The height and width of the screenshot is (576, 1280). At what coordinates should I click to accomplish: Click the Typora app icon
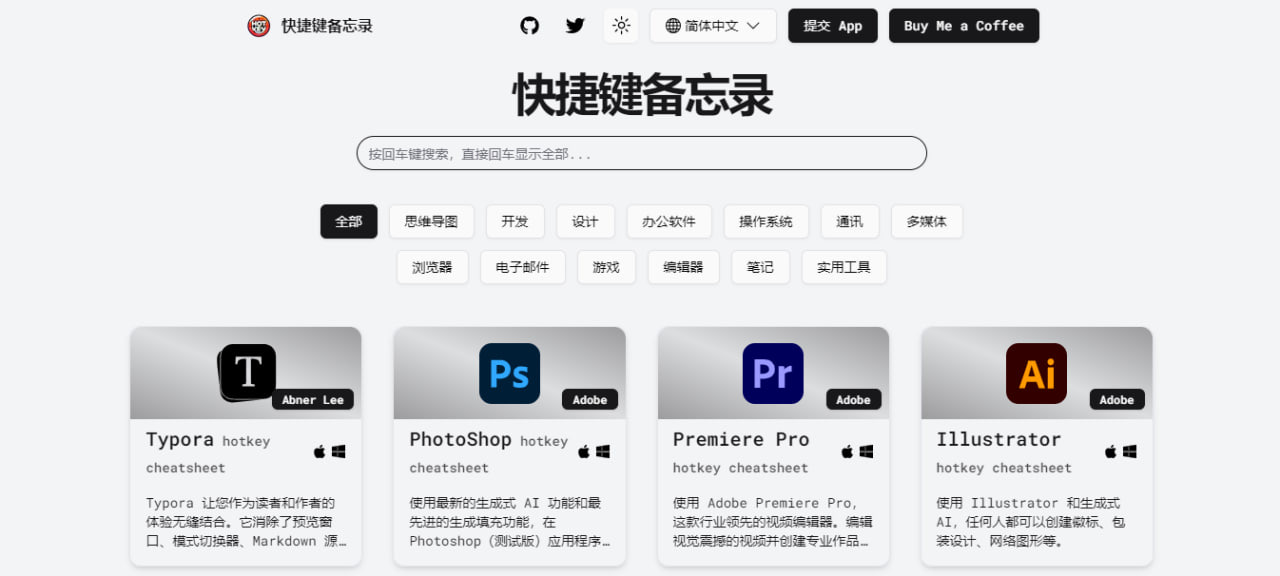[x=247, y=373]
